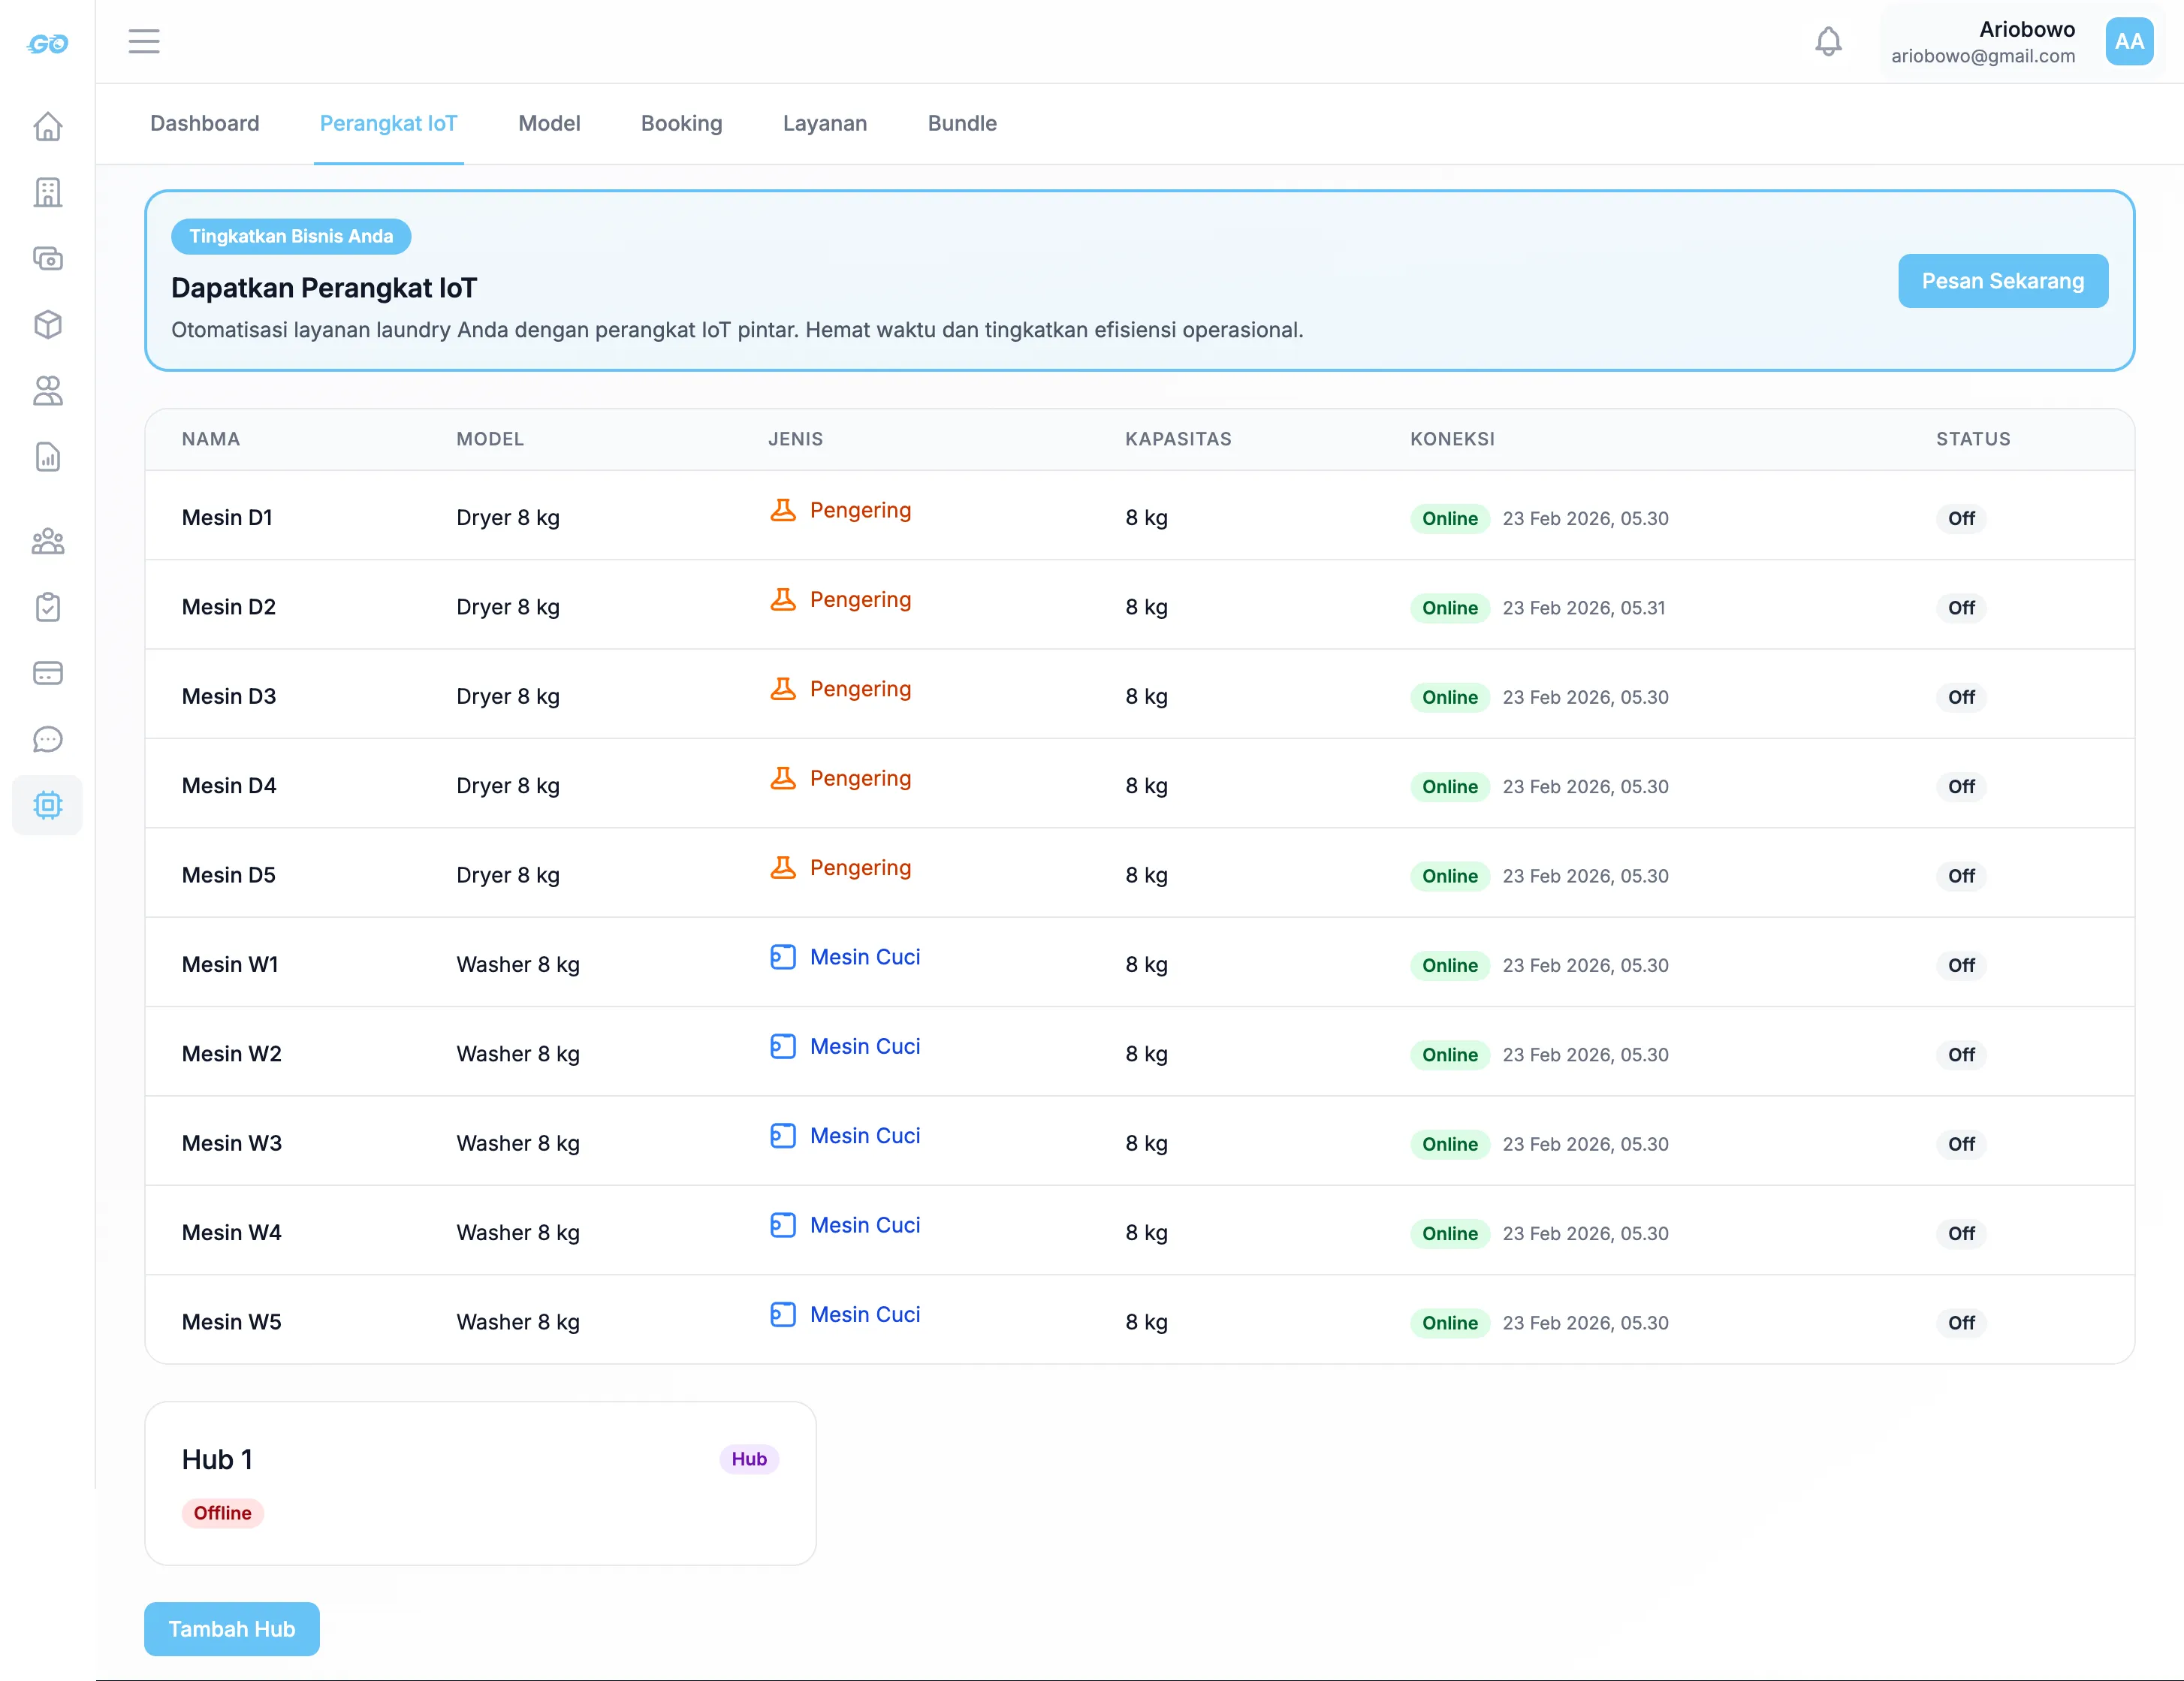Switch to the Layanan tab
Viewport: 2184px width, 1681px height.
point(824,123)
